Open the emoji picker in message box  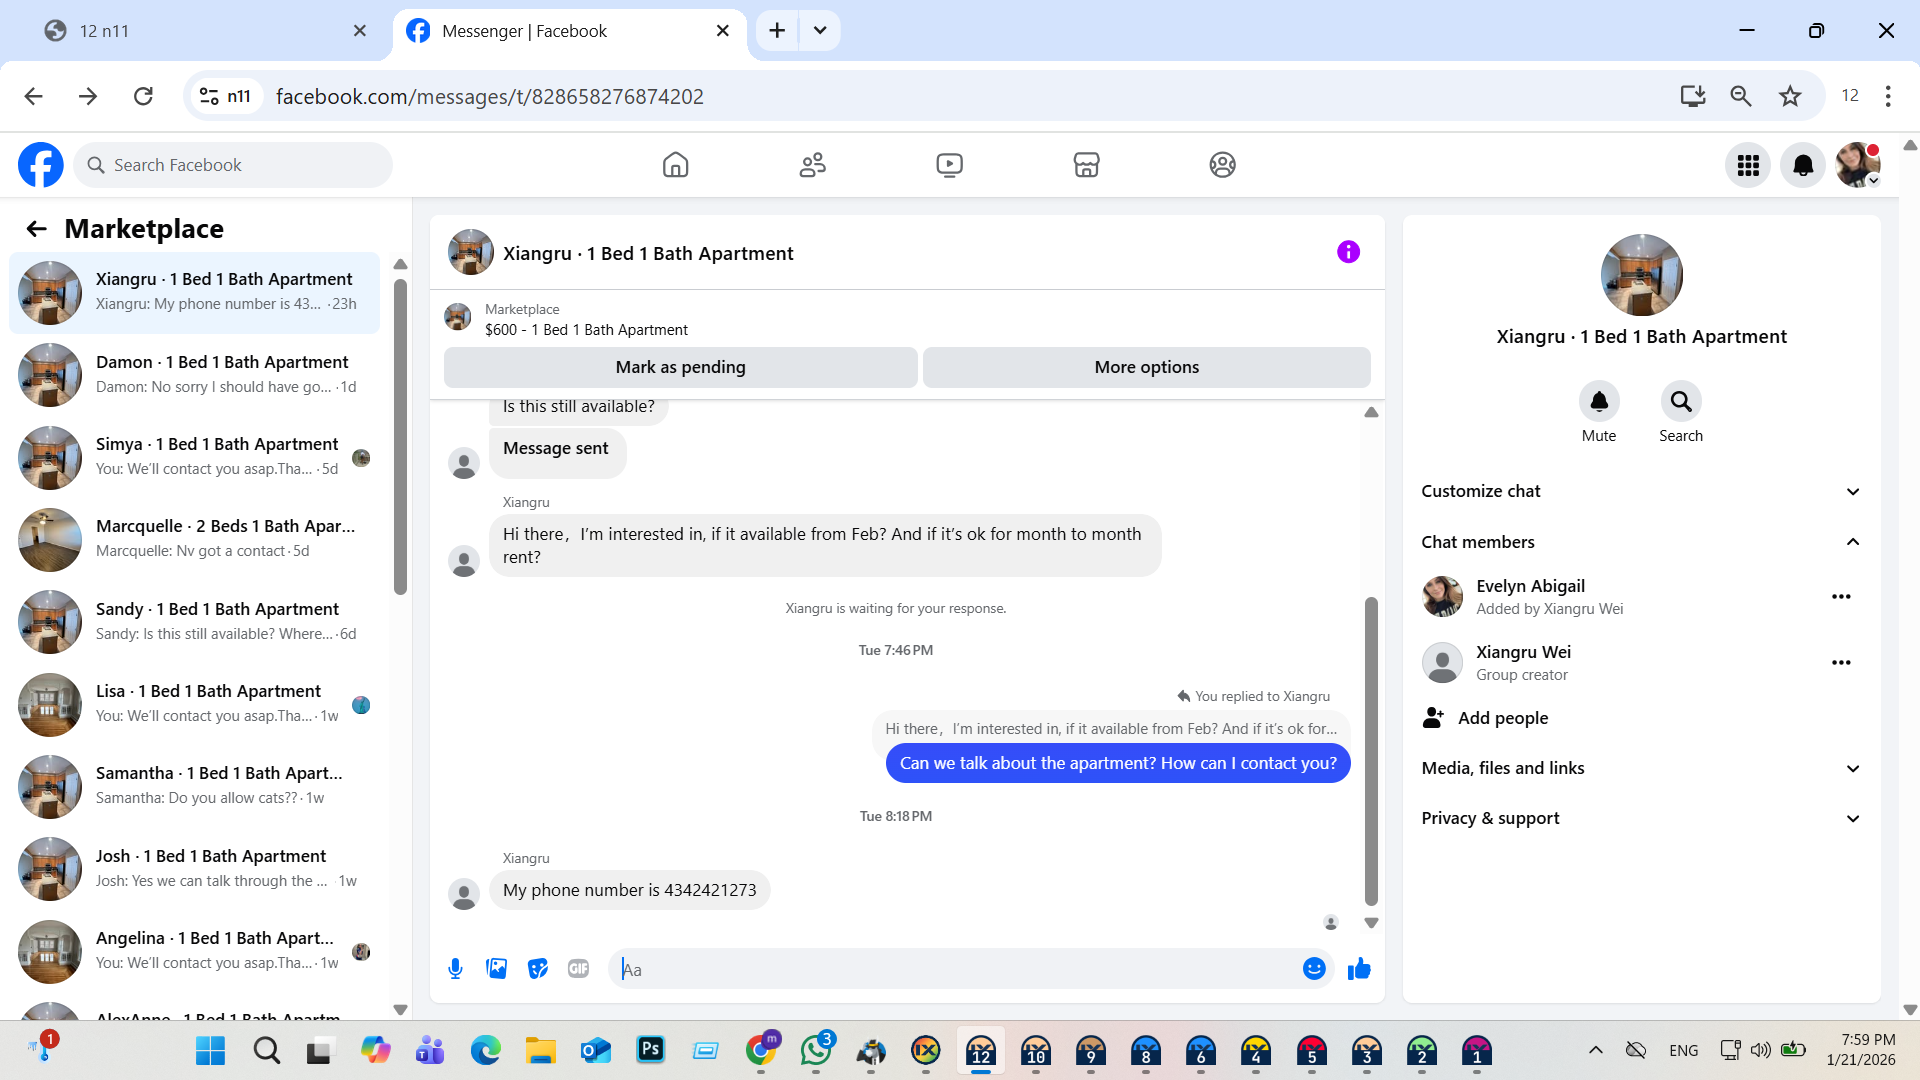1314,969
